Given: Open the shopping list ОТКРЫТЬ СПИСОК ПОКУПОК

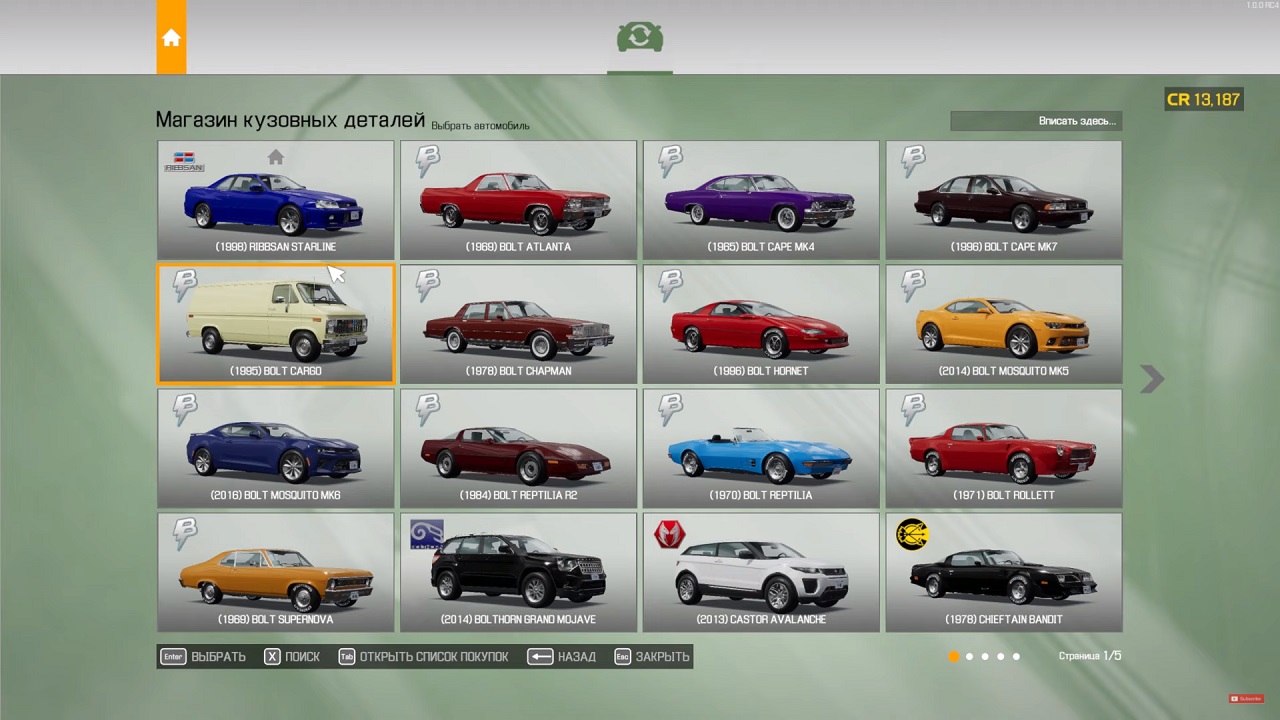Looking at the screenshot, I should click(x=423, y=657).
